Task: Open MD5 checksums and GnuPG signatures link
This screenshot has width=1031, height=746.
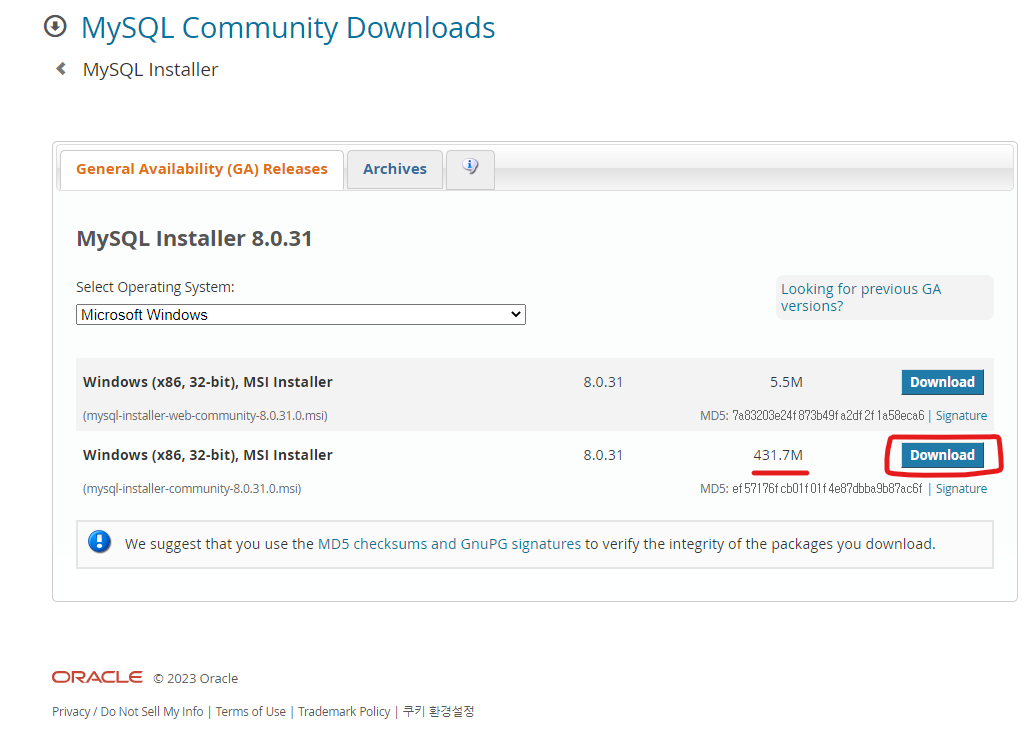Action: tap(449, 544)
